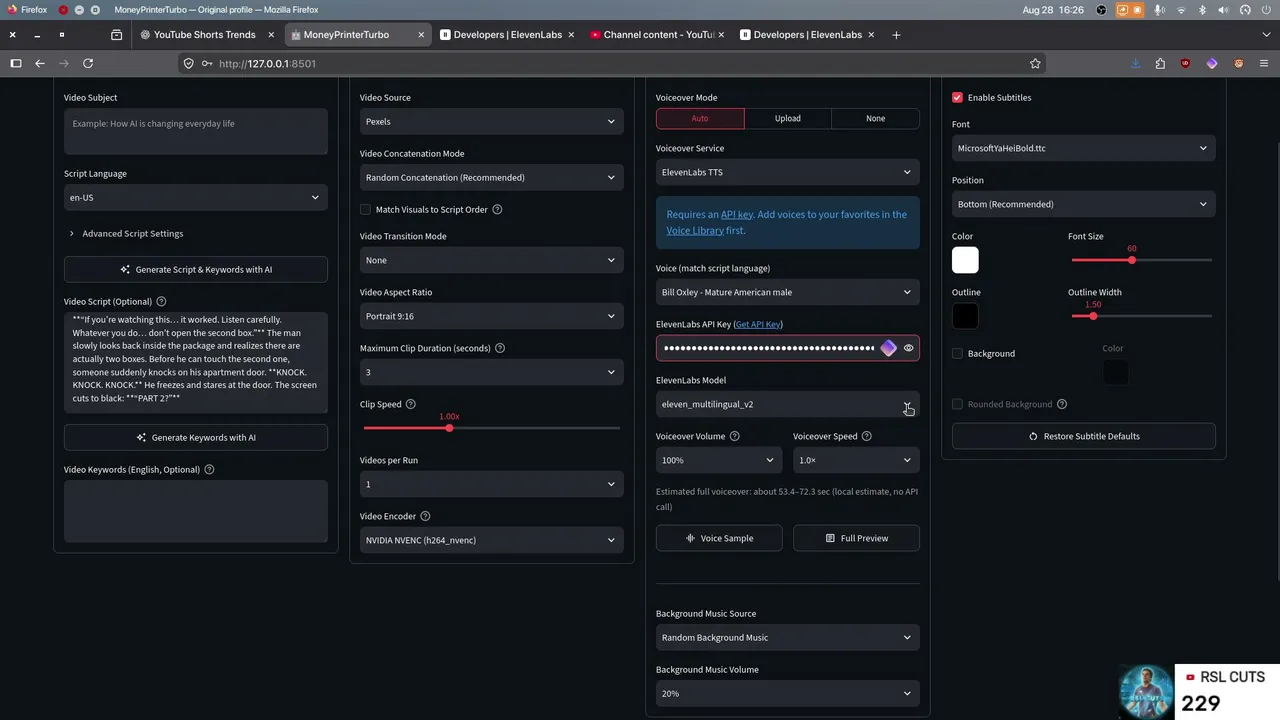Screen dimensions: 1280x720
Task: Show help for Match Visuals to Script Order
Action: (497, 209)
